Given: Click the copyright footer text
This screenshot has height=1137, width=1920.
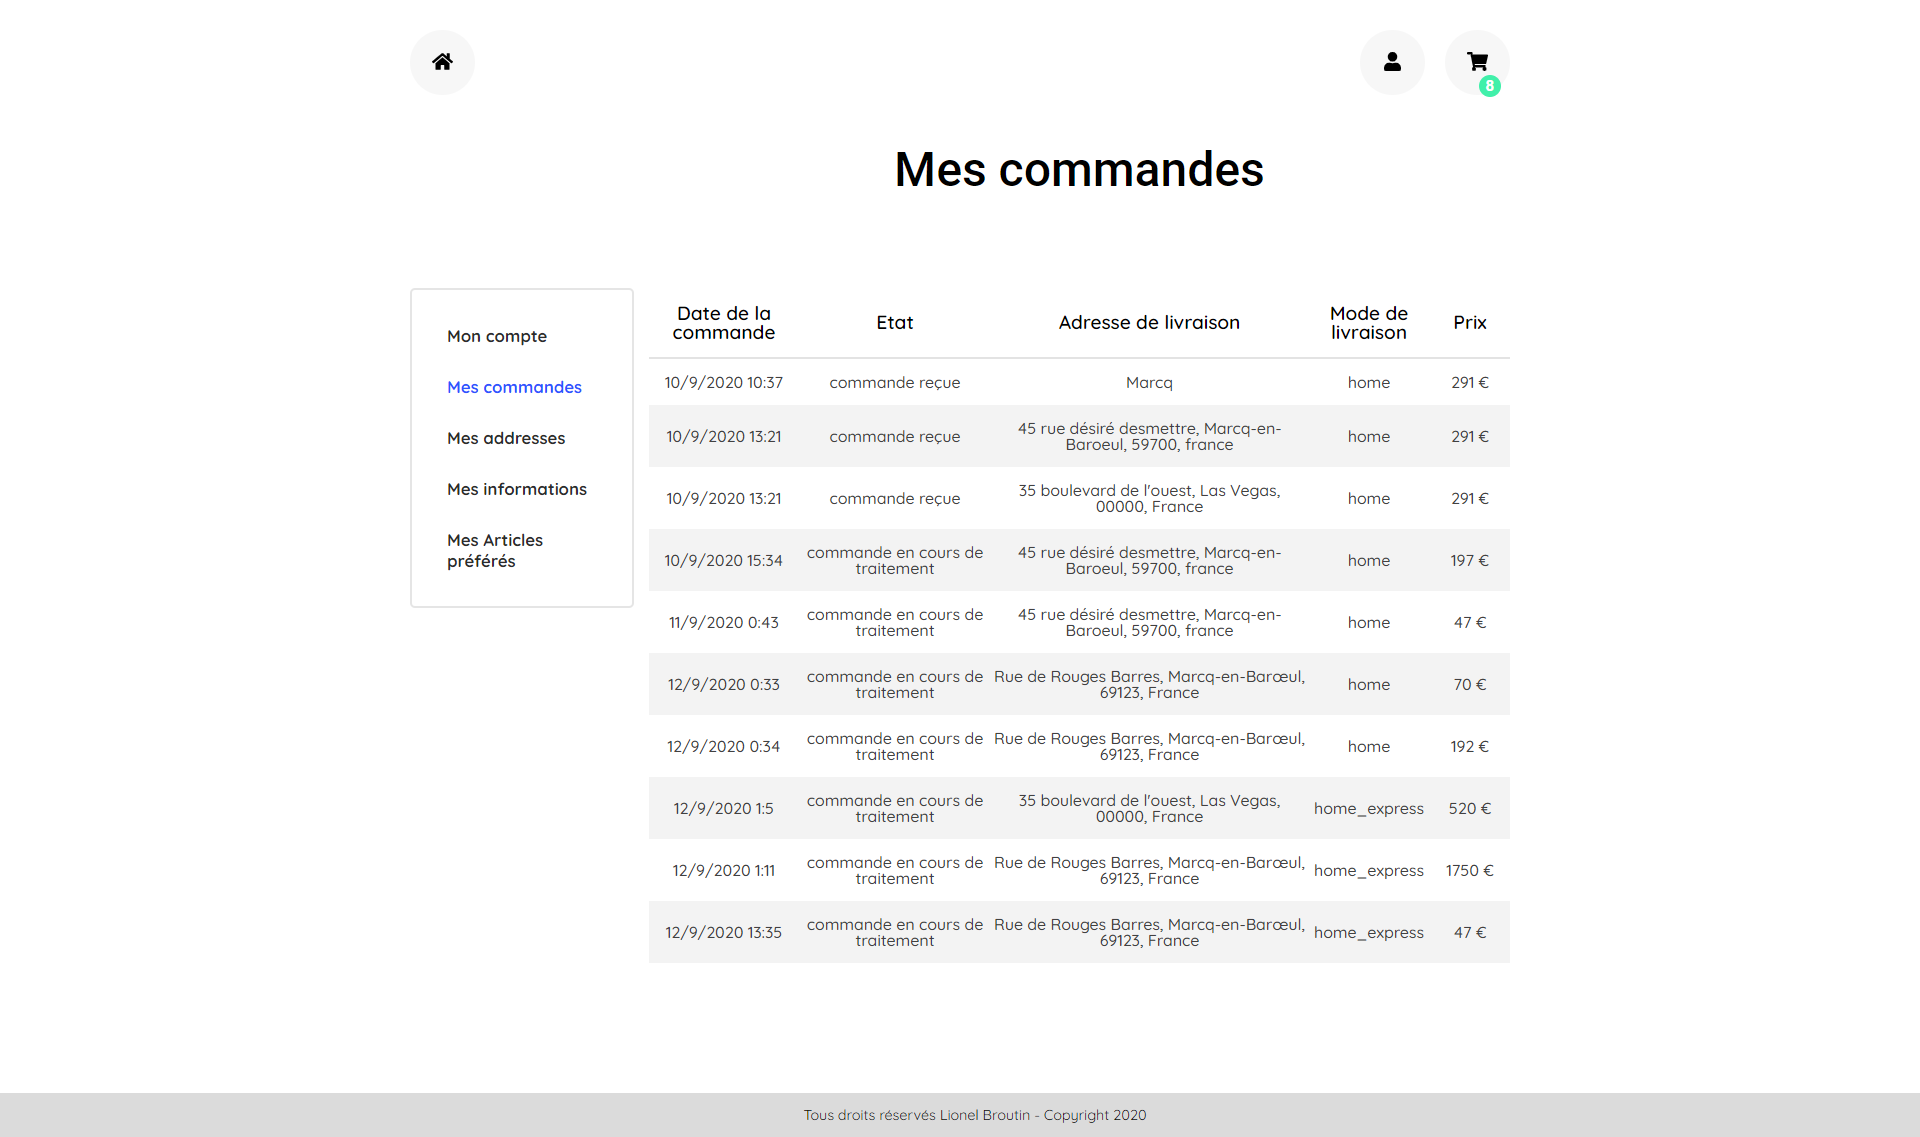Looking at the screenshot, I should click(974, 1115).
